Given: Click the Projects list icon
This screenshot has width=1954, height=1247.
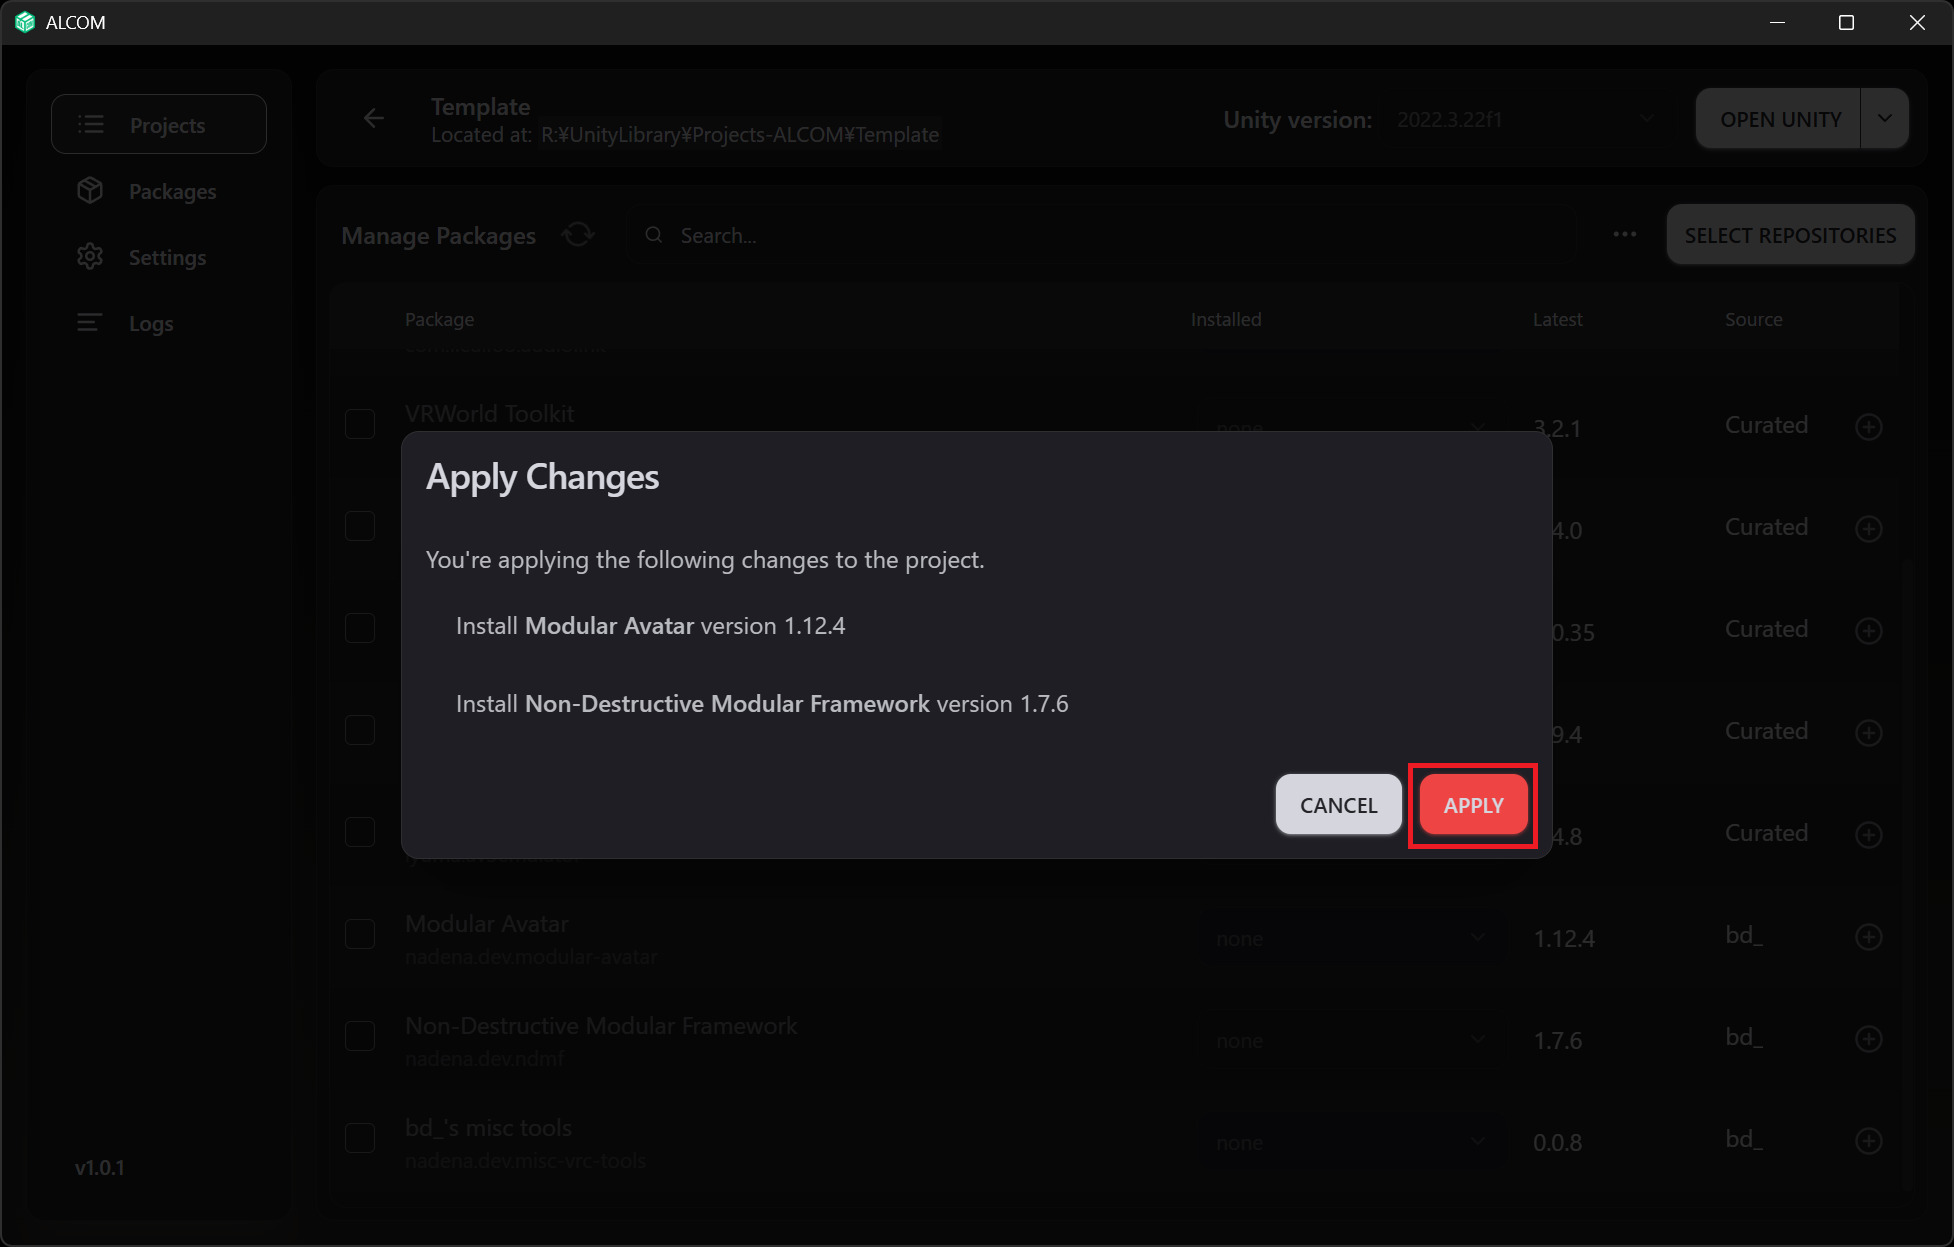Looking at the screenshot, I should tap(91, 124).
